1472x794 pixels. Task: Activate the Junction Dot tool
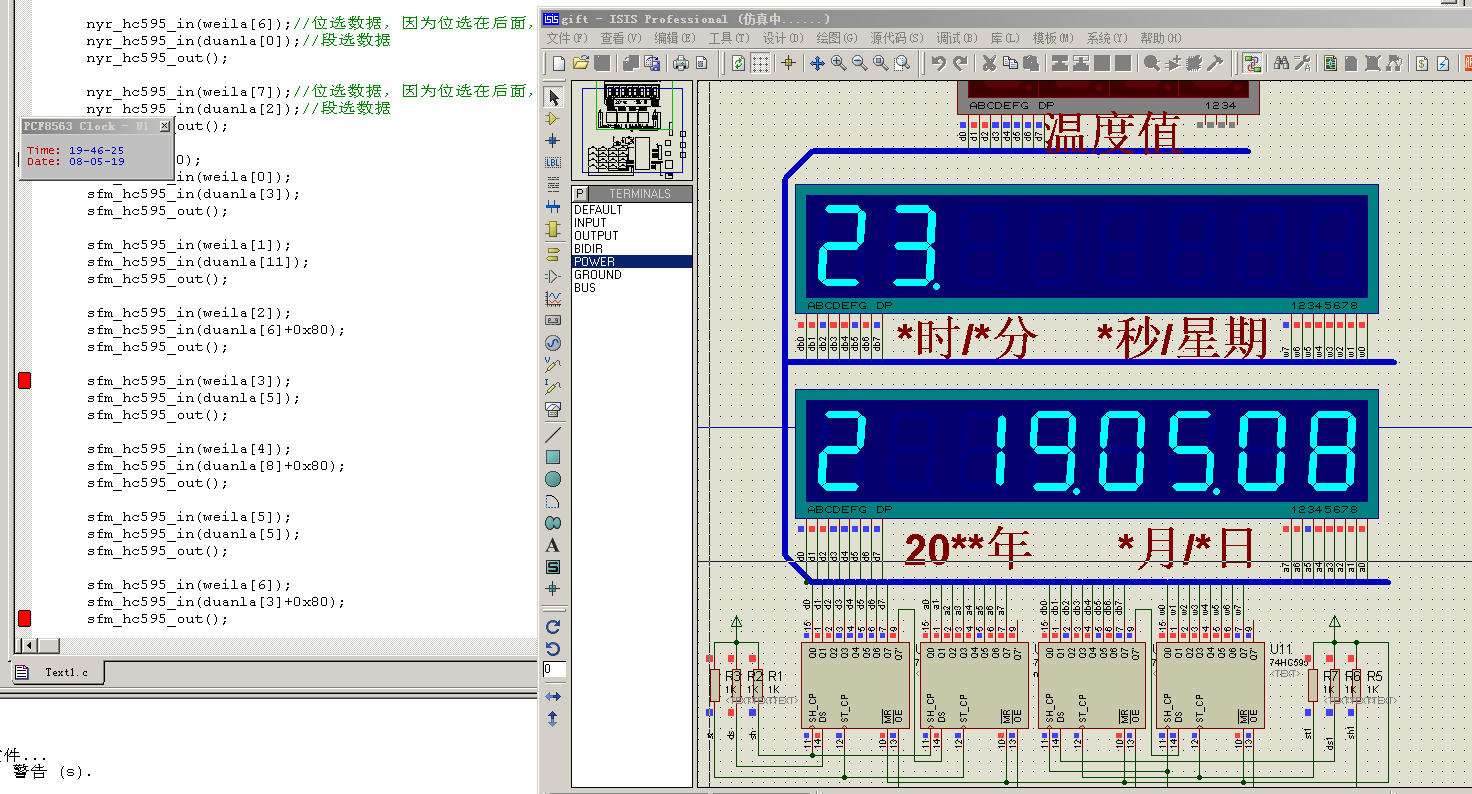point(553,140)
